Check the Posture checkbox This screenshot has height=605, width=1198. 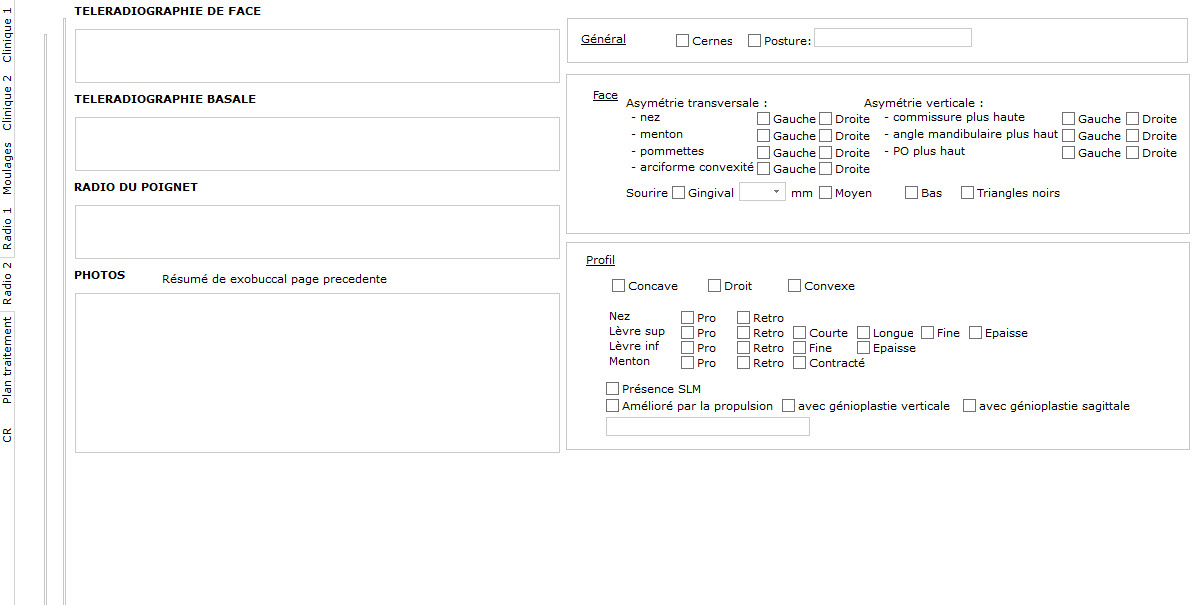[756, 40]
